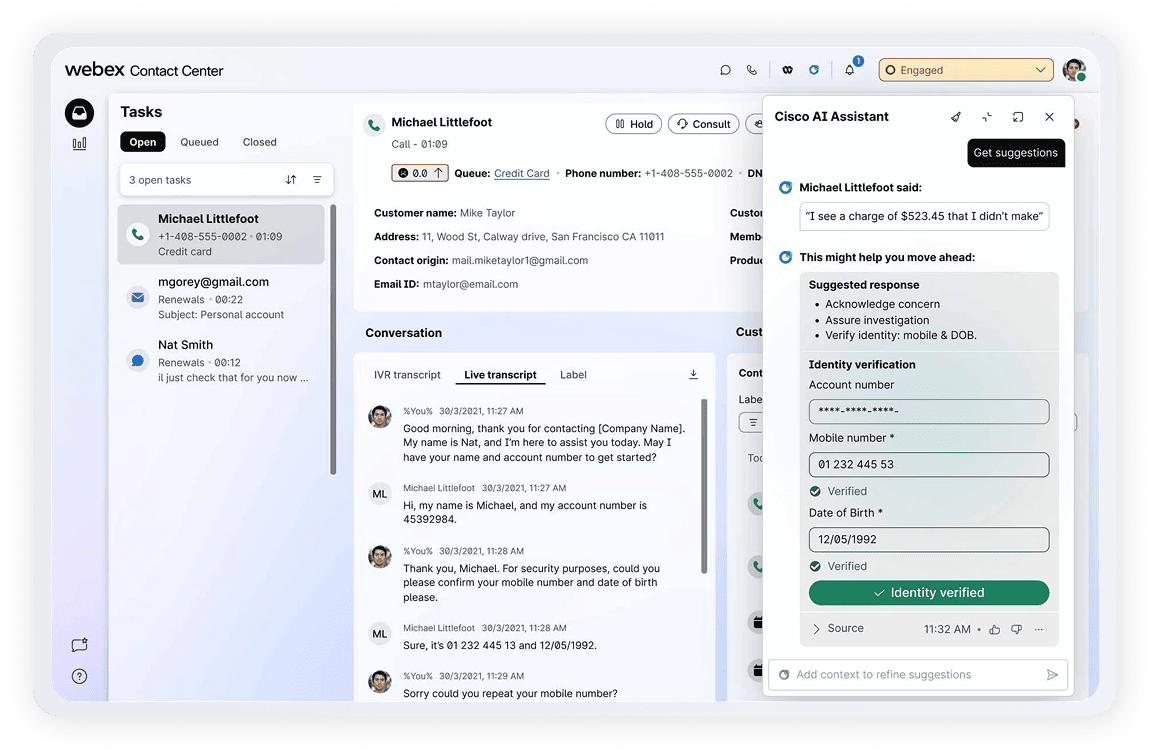The image size is (1155, 749).
Task: Click the Credit Card queue link
Action: (x=521, y=173)
